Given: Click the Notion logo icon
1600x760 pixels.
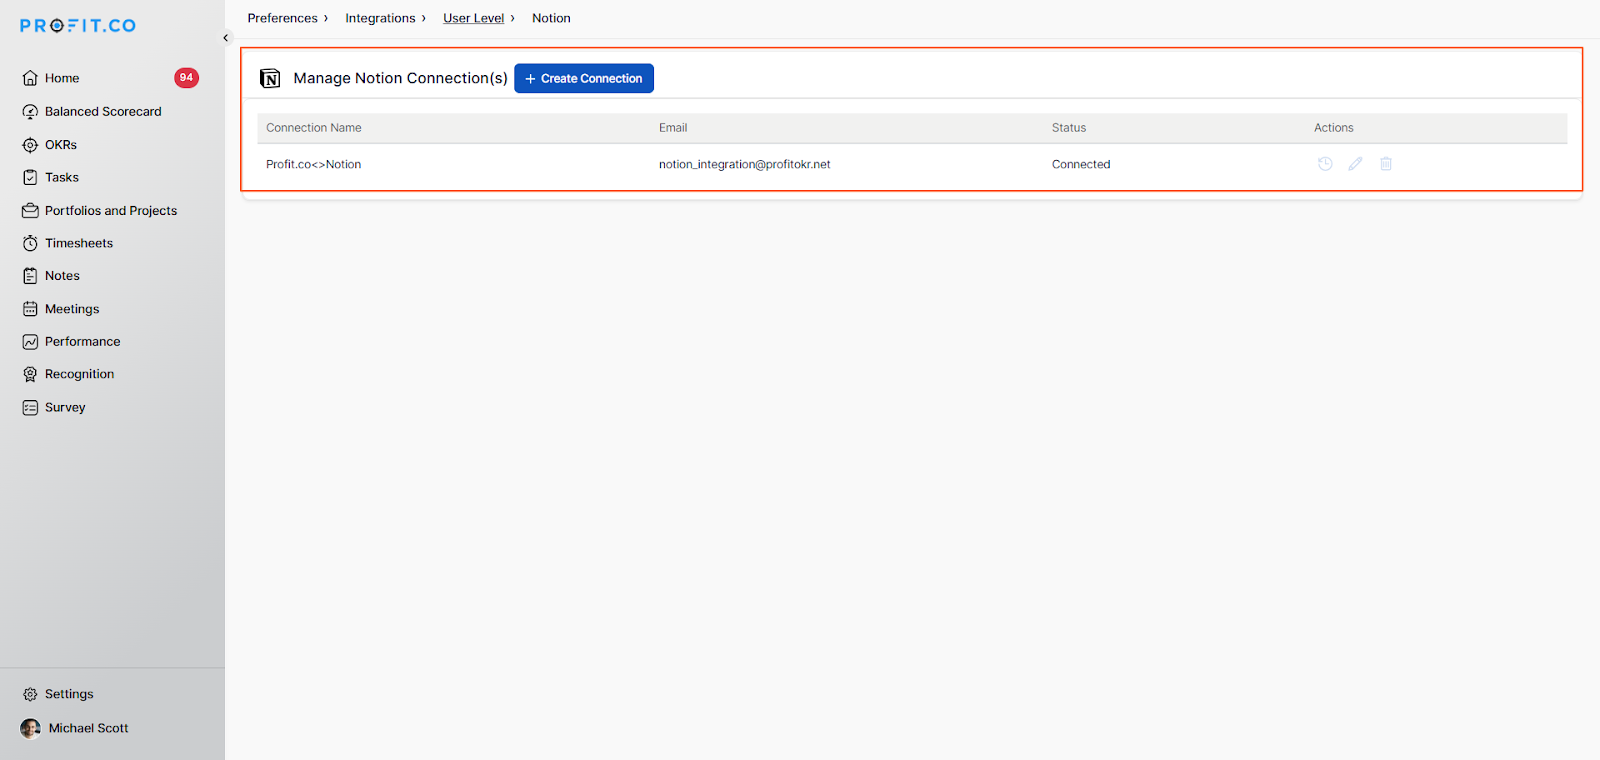Looking at the screenshot, I should click(x=270, y=78).
